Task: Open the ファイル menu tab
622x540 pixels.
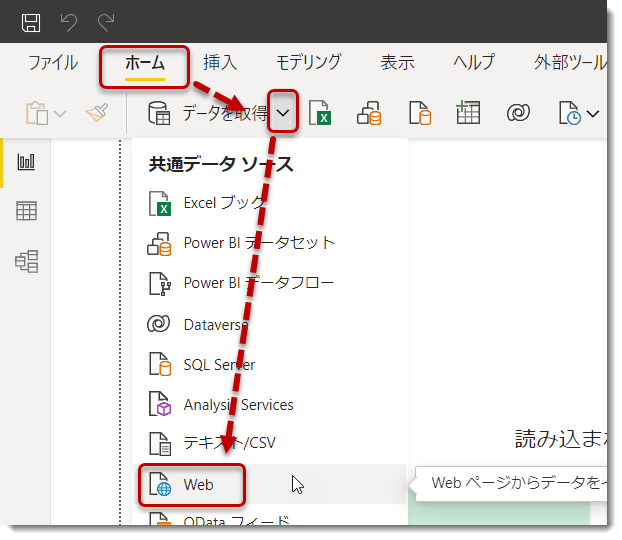Action: [53, 63]
